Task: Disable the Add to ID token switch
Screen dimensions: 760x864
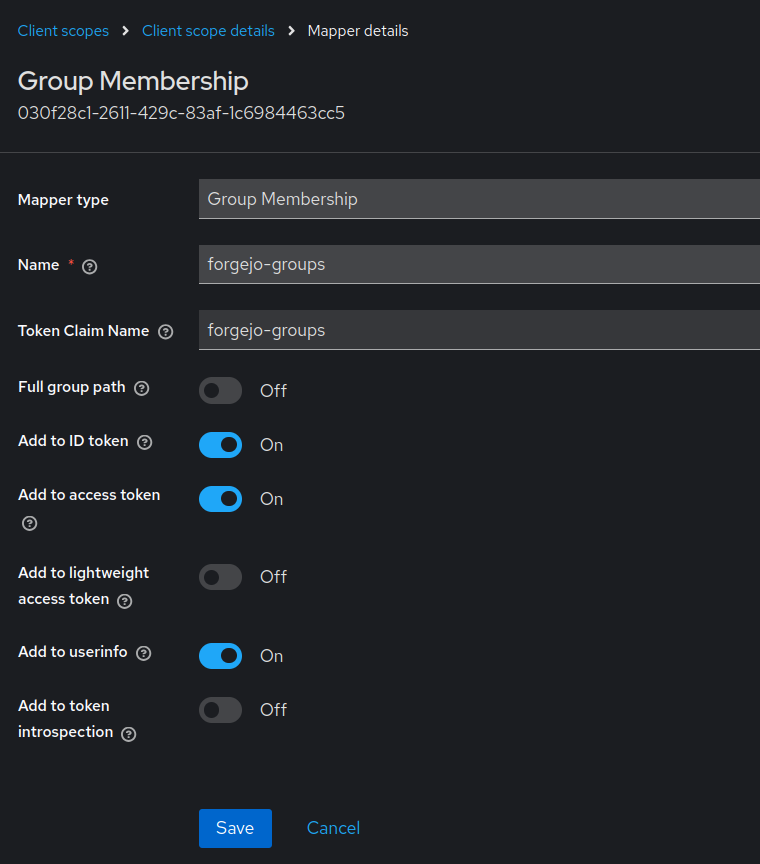Action: (x=221, y=445)
